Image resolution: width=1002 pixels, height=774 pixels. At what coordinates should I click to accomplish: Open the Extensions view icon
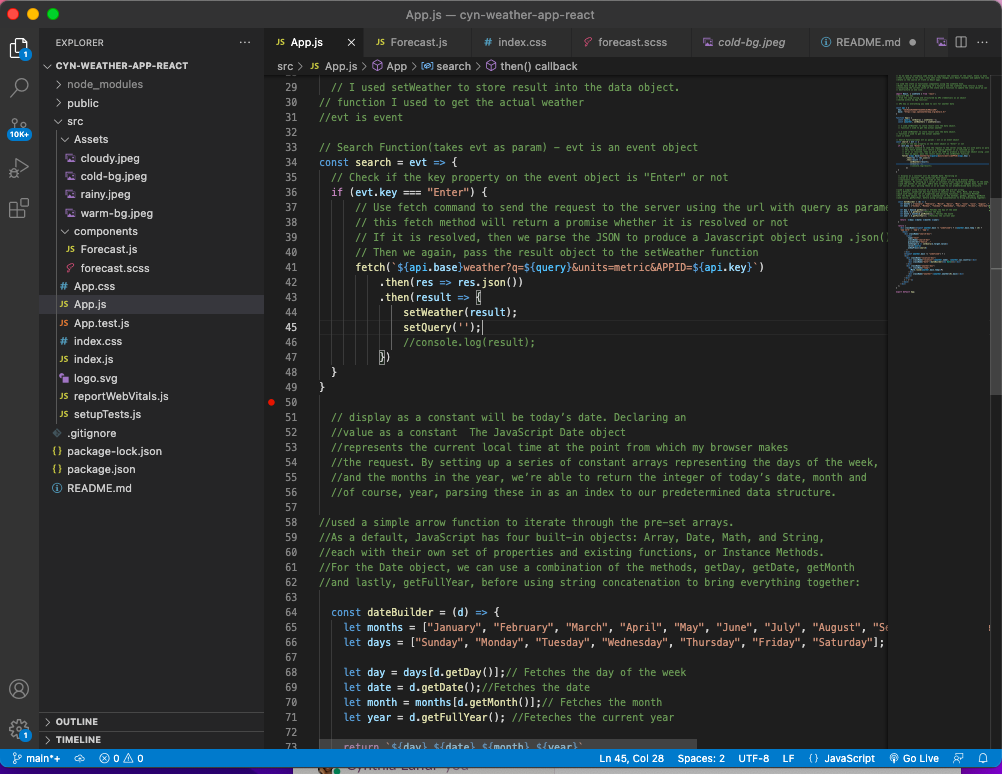click(x=19, y=208)
